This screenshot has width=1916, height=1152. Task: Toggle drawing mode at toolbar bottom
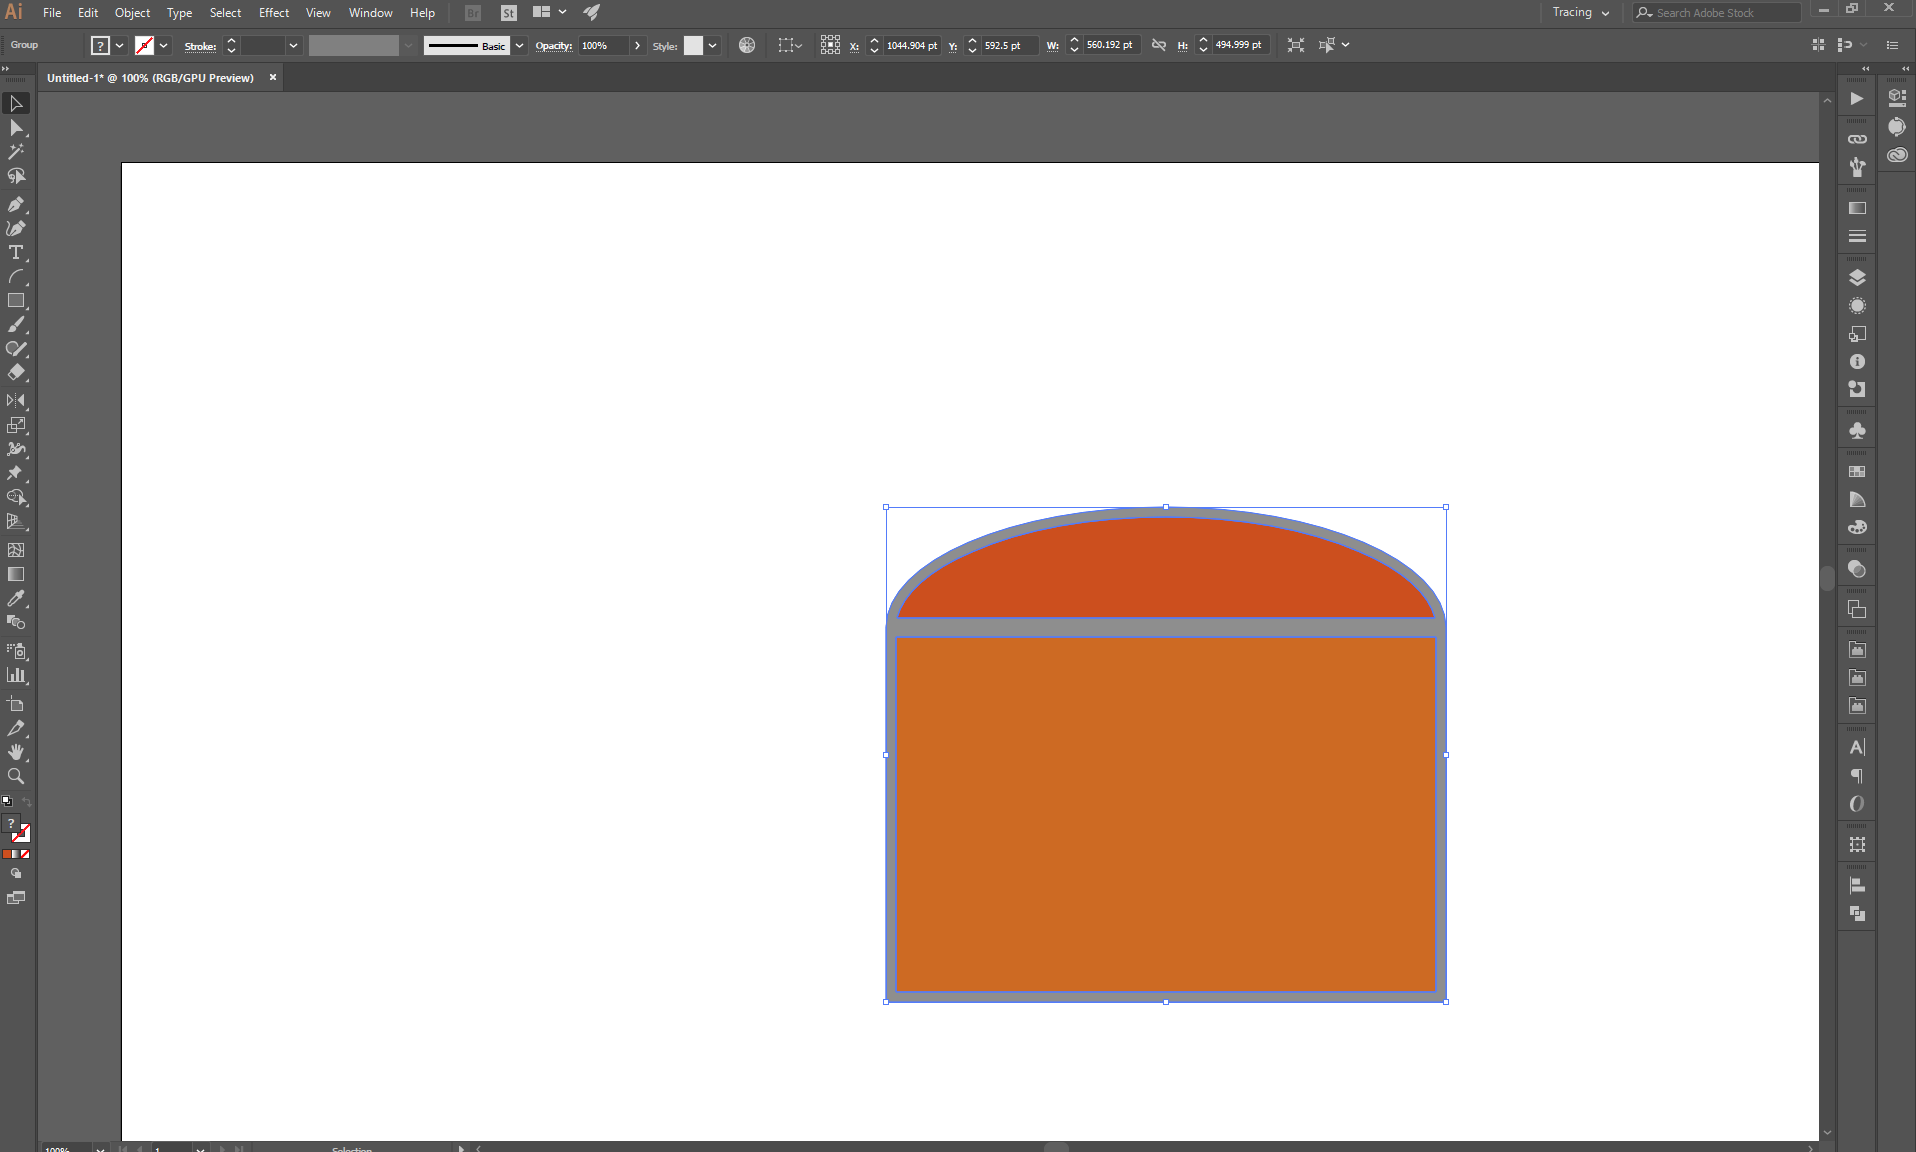click(x=16, y=873)
